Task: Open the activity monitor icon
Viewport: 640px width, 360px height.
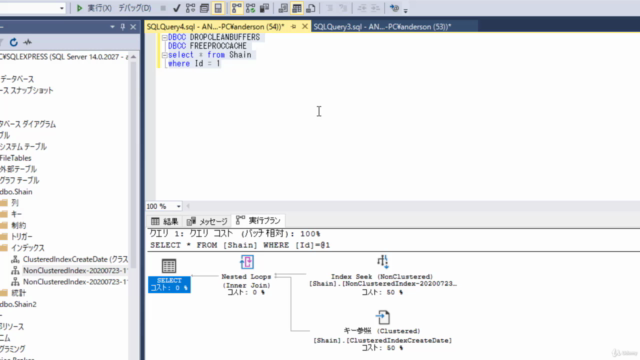Action: (x=27, y=42)
